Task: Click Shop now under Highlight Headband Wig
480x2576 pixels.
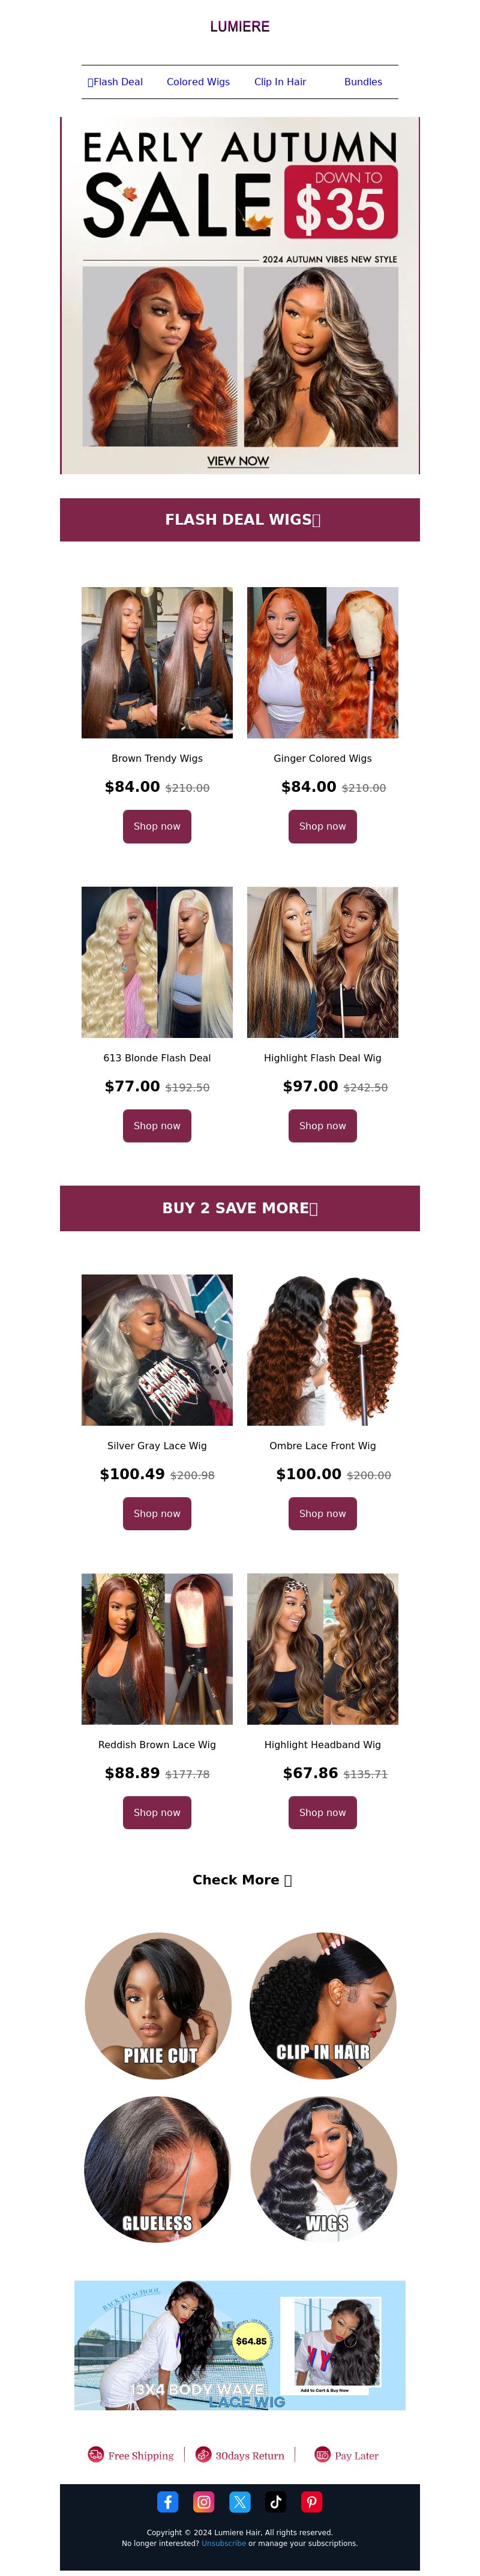Action: coord(323,1812)
